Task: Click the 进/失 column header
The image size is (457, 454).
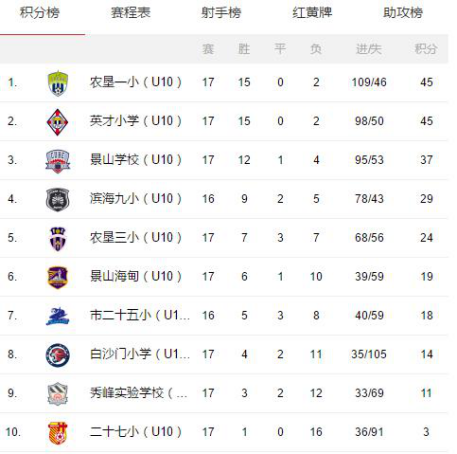Action: tap(369, 49)
